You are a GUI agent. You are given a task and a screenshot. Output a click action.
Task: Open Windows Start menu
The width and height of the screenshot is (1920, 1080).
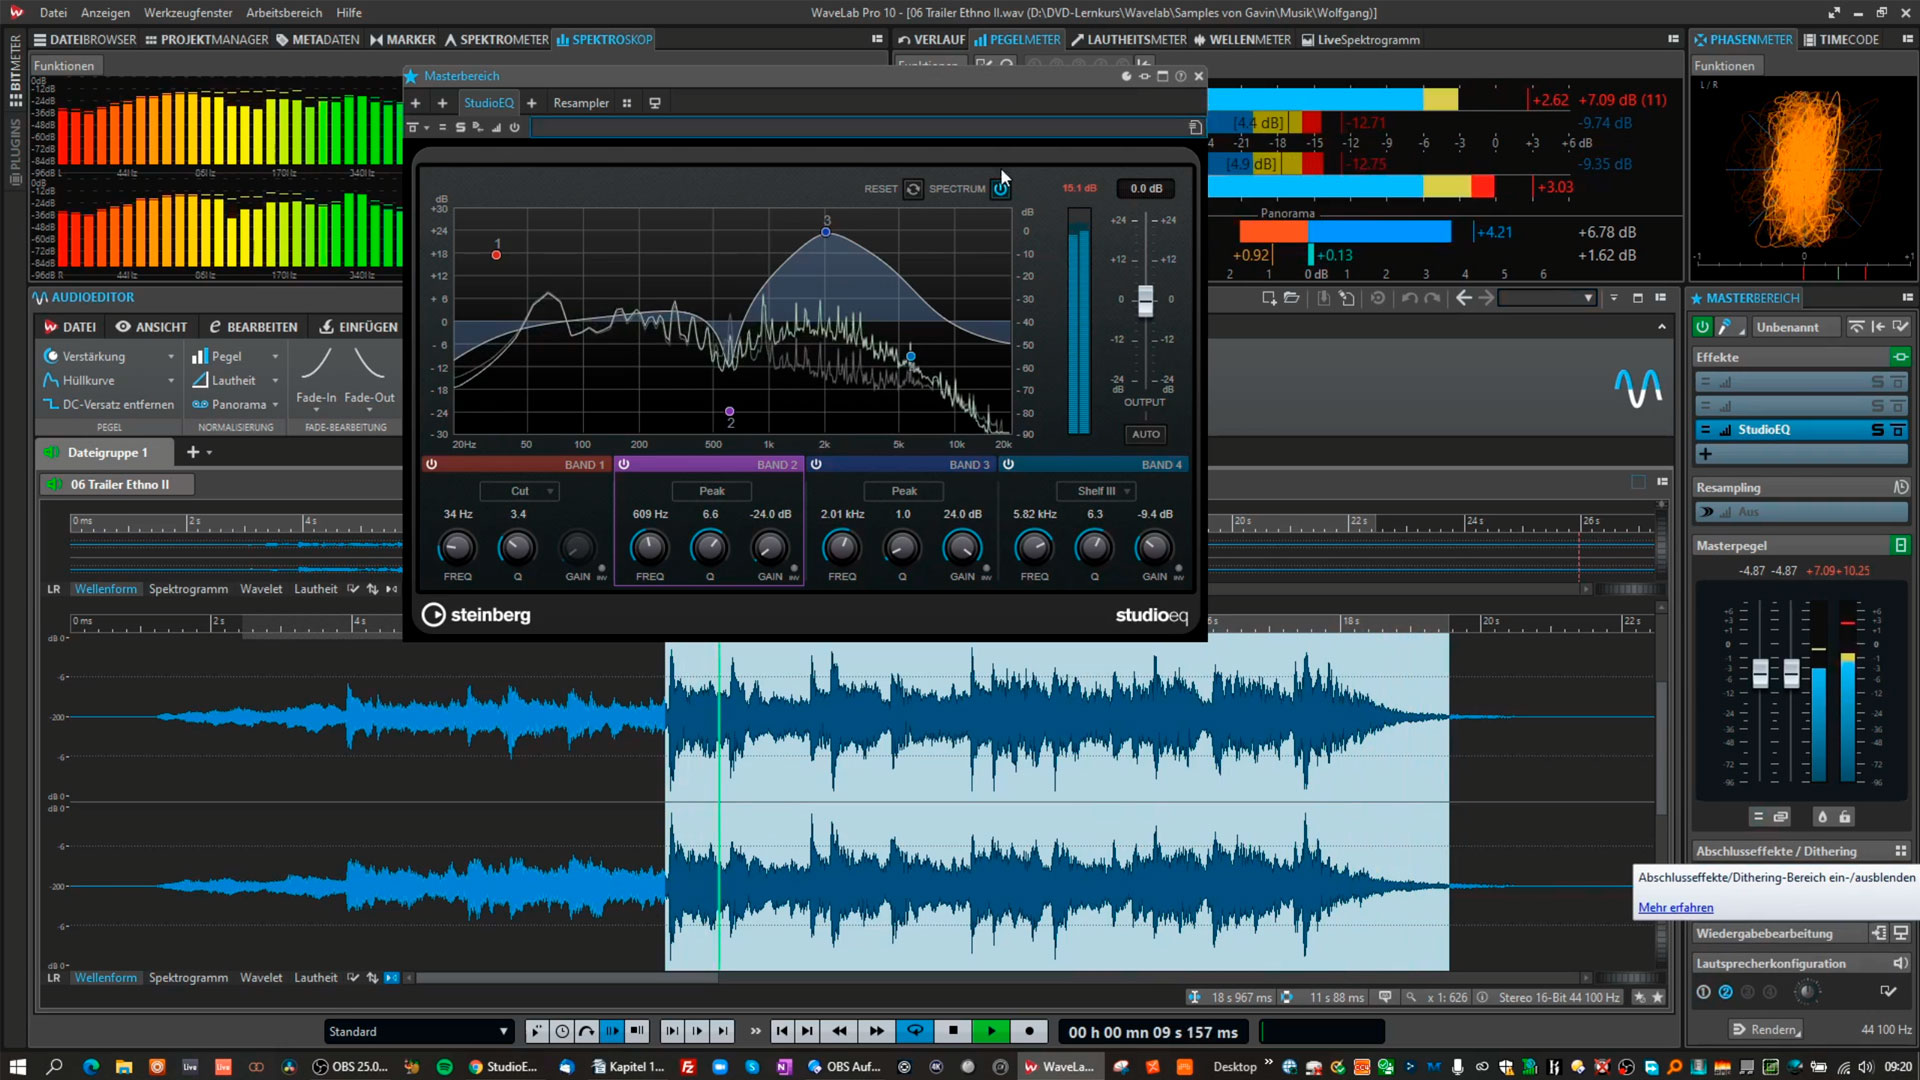coord(17,1067)
